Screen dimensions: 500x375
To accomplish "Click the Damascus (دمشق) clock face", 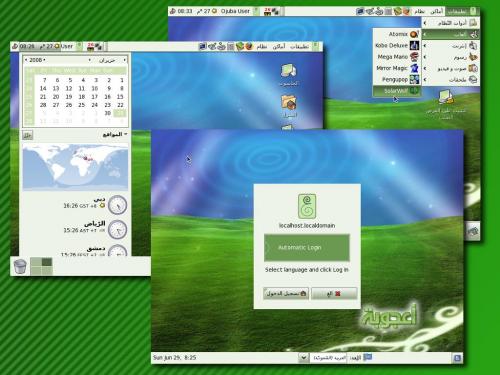I will [118, 251].
